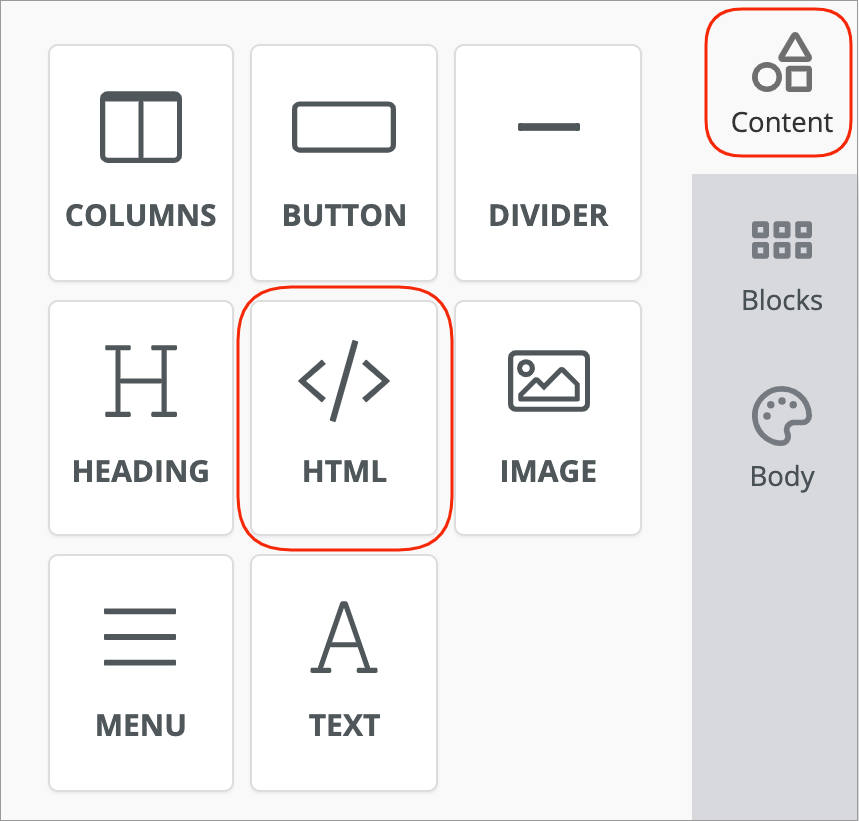Click the two-column layout icon
The width and height of the screenshot is (859, 821).
pyautogui.click(x=141, y=127)
